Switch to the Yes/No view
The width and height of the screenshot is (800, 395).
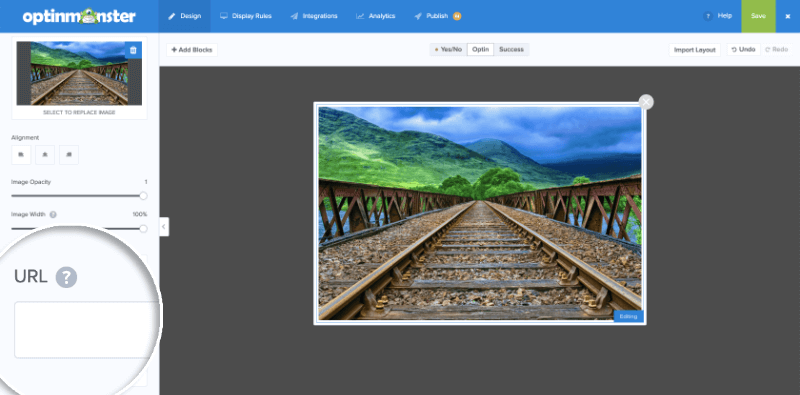click(448, 50)
